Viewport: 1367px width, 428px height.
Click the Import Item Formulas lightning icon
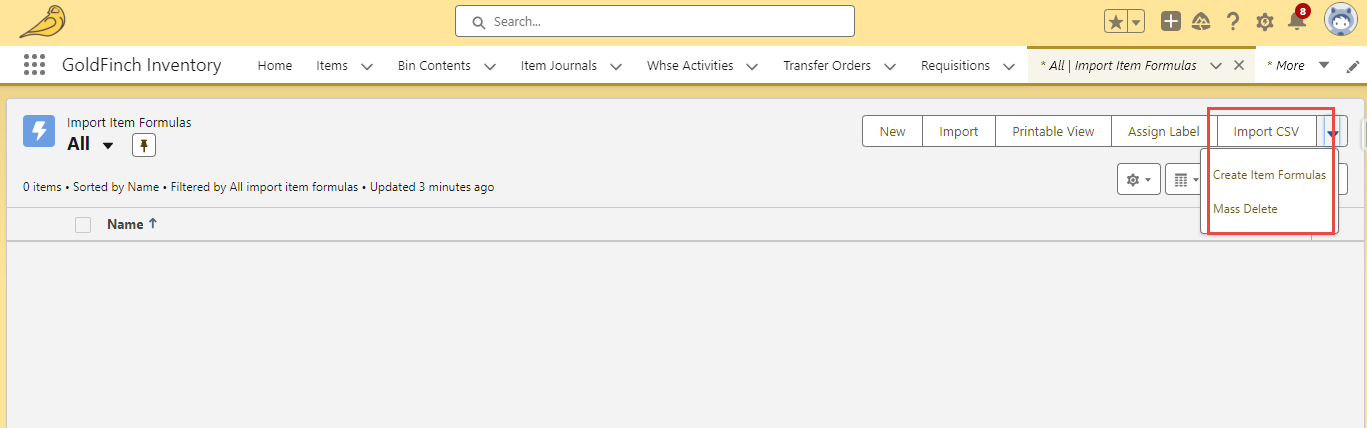click(39, 131)
